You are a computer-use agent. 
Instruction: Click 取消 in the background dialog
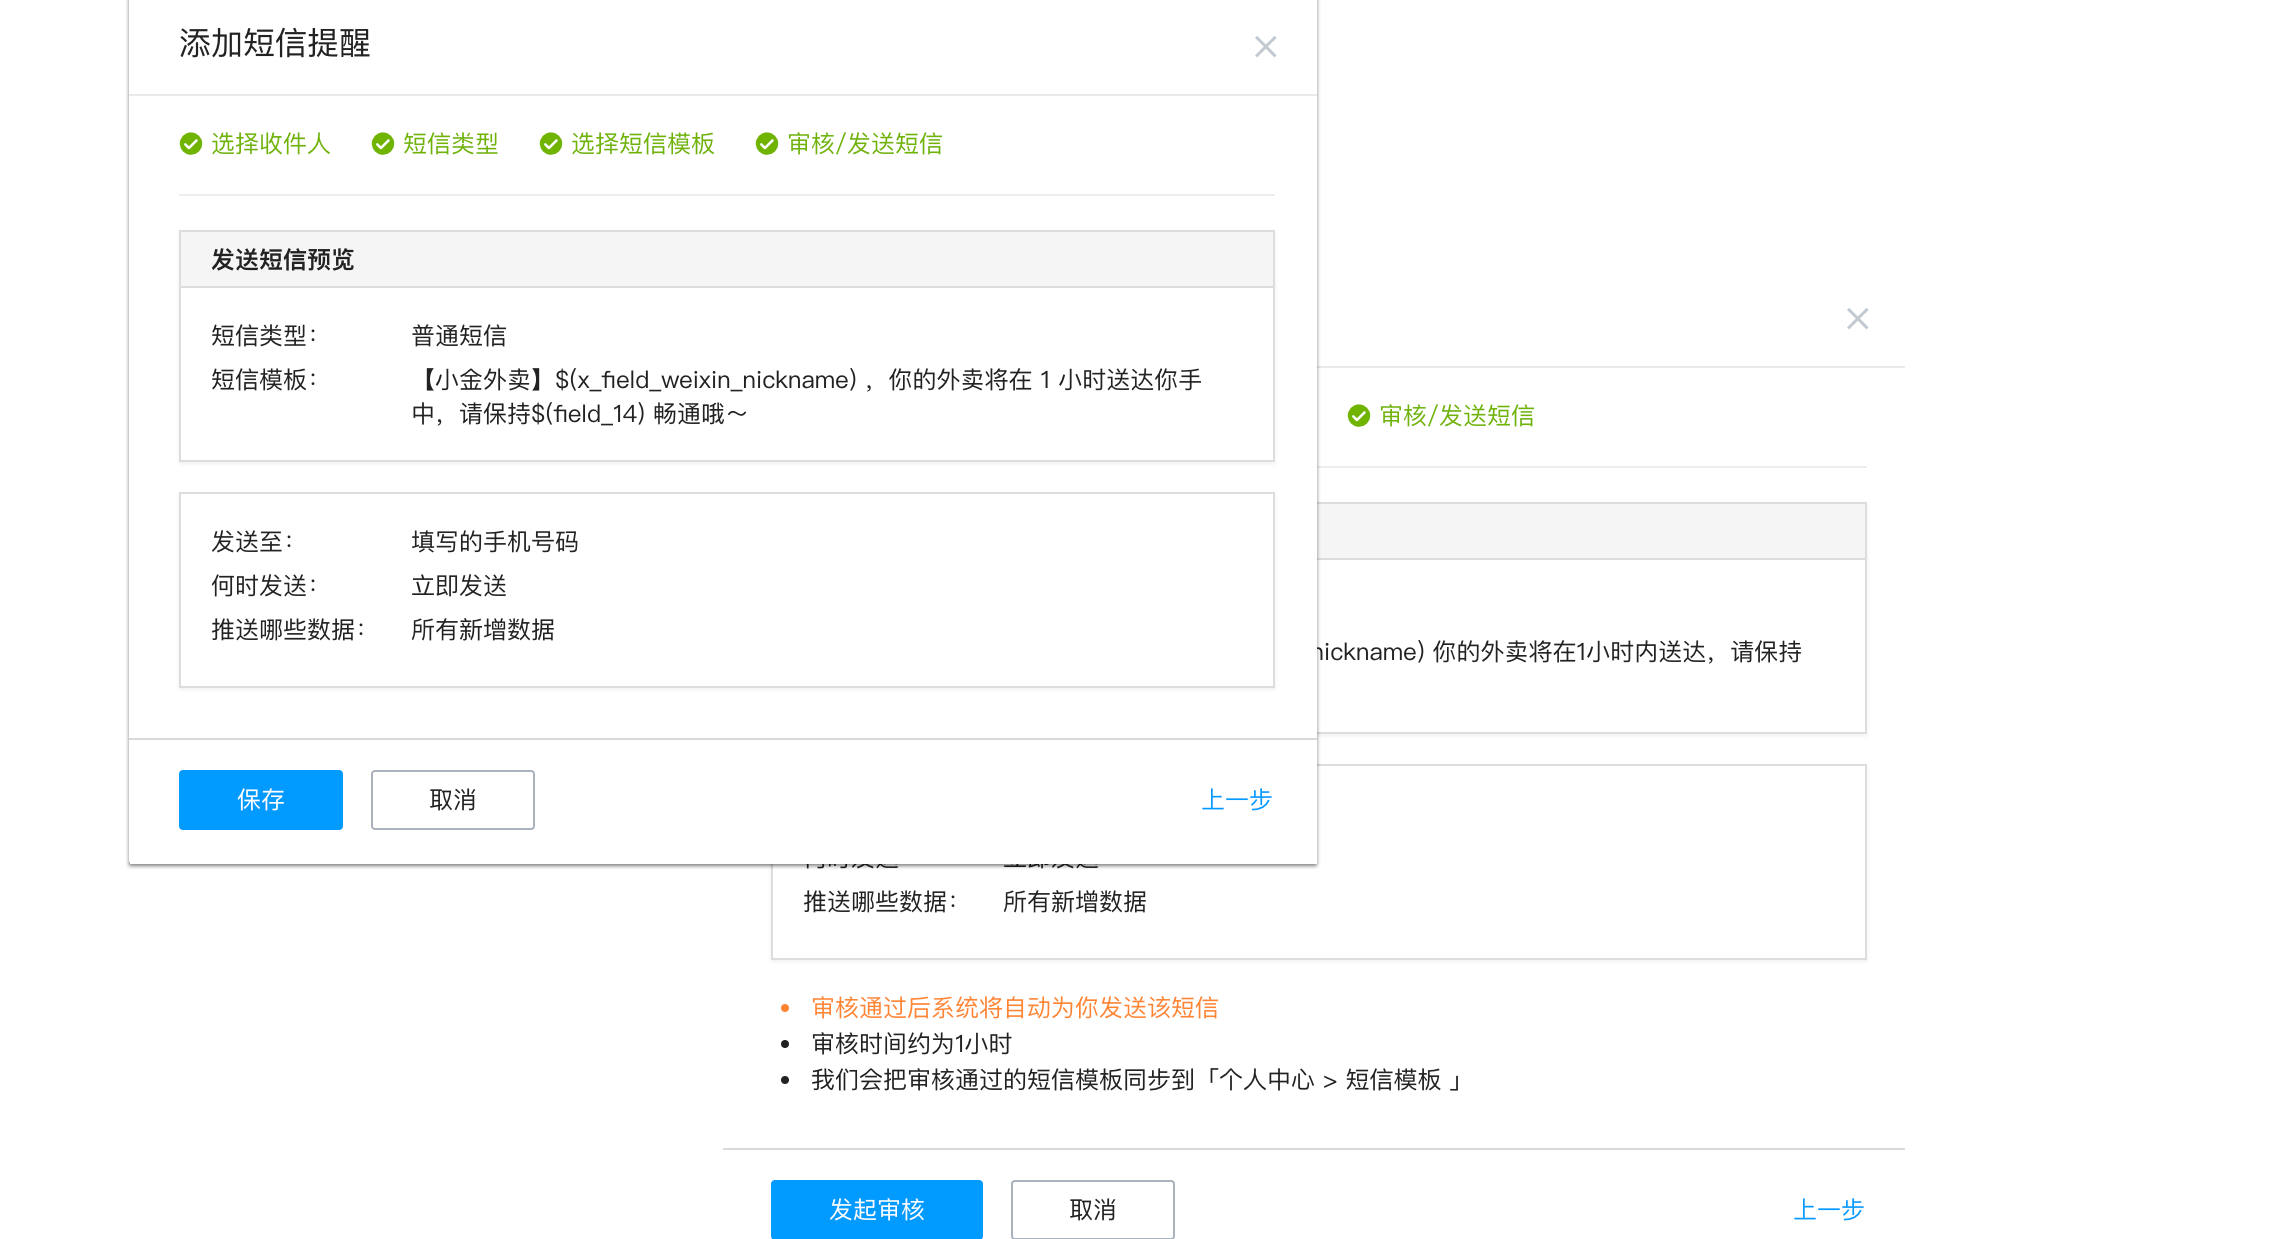1093,1209
